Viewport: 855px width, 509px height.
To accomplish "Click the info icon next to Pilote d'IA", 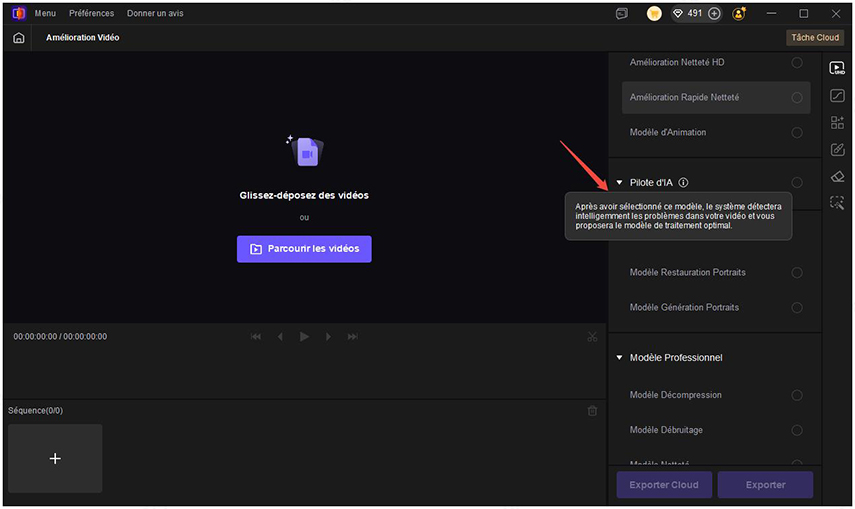I will click(683, 183).
